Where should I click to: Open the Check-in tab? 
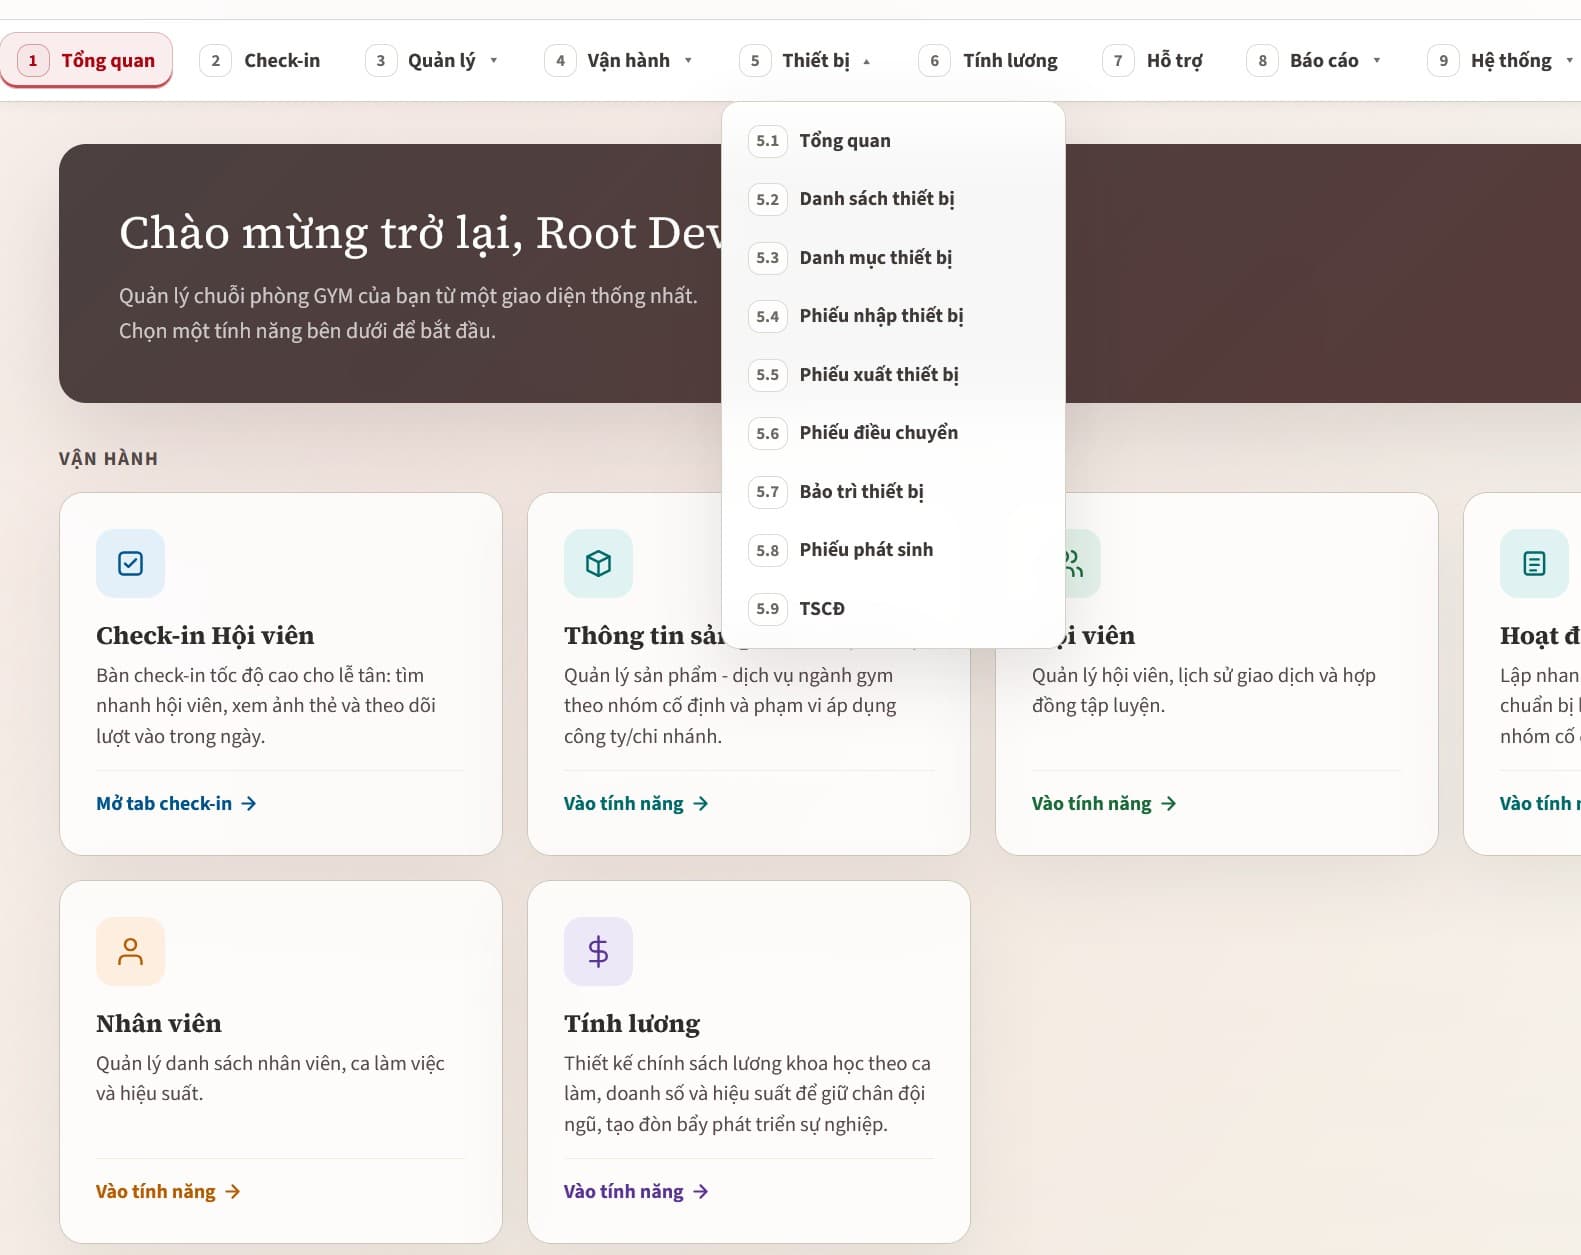coord(261,61)
